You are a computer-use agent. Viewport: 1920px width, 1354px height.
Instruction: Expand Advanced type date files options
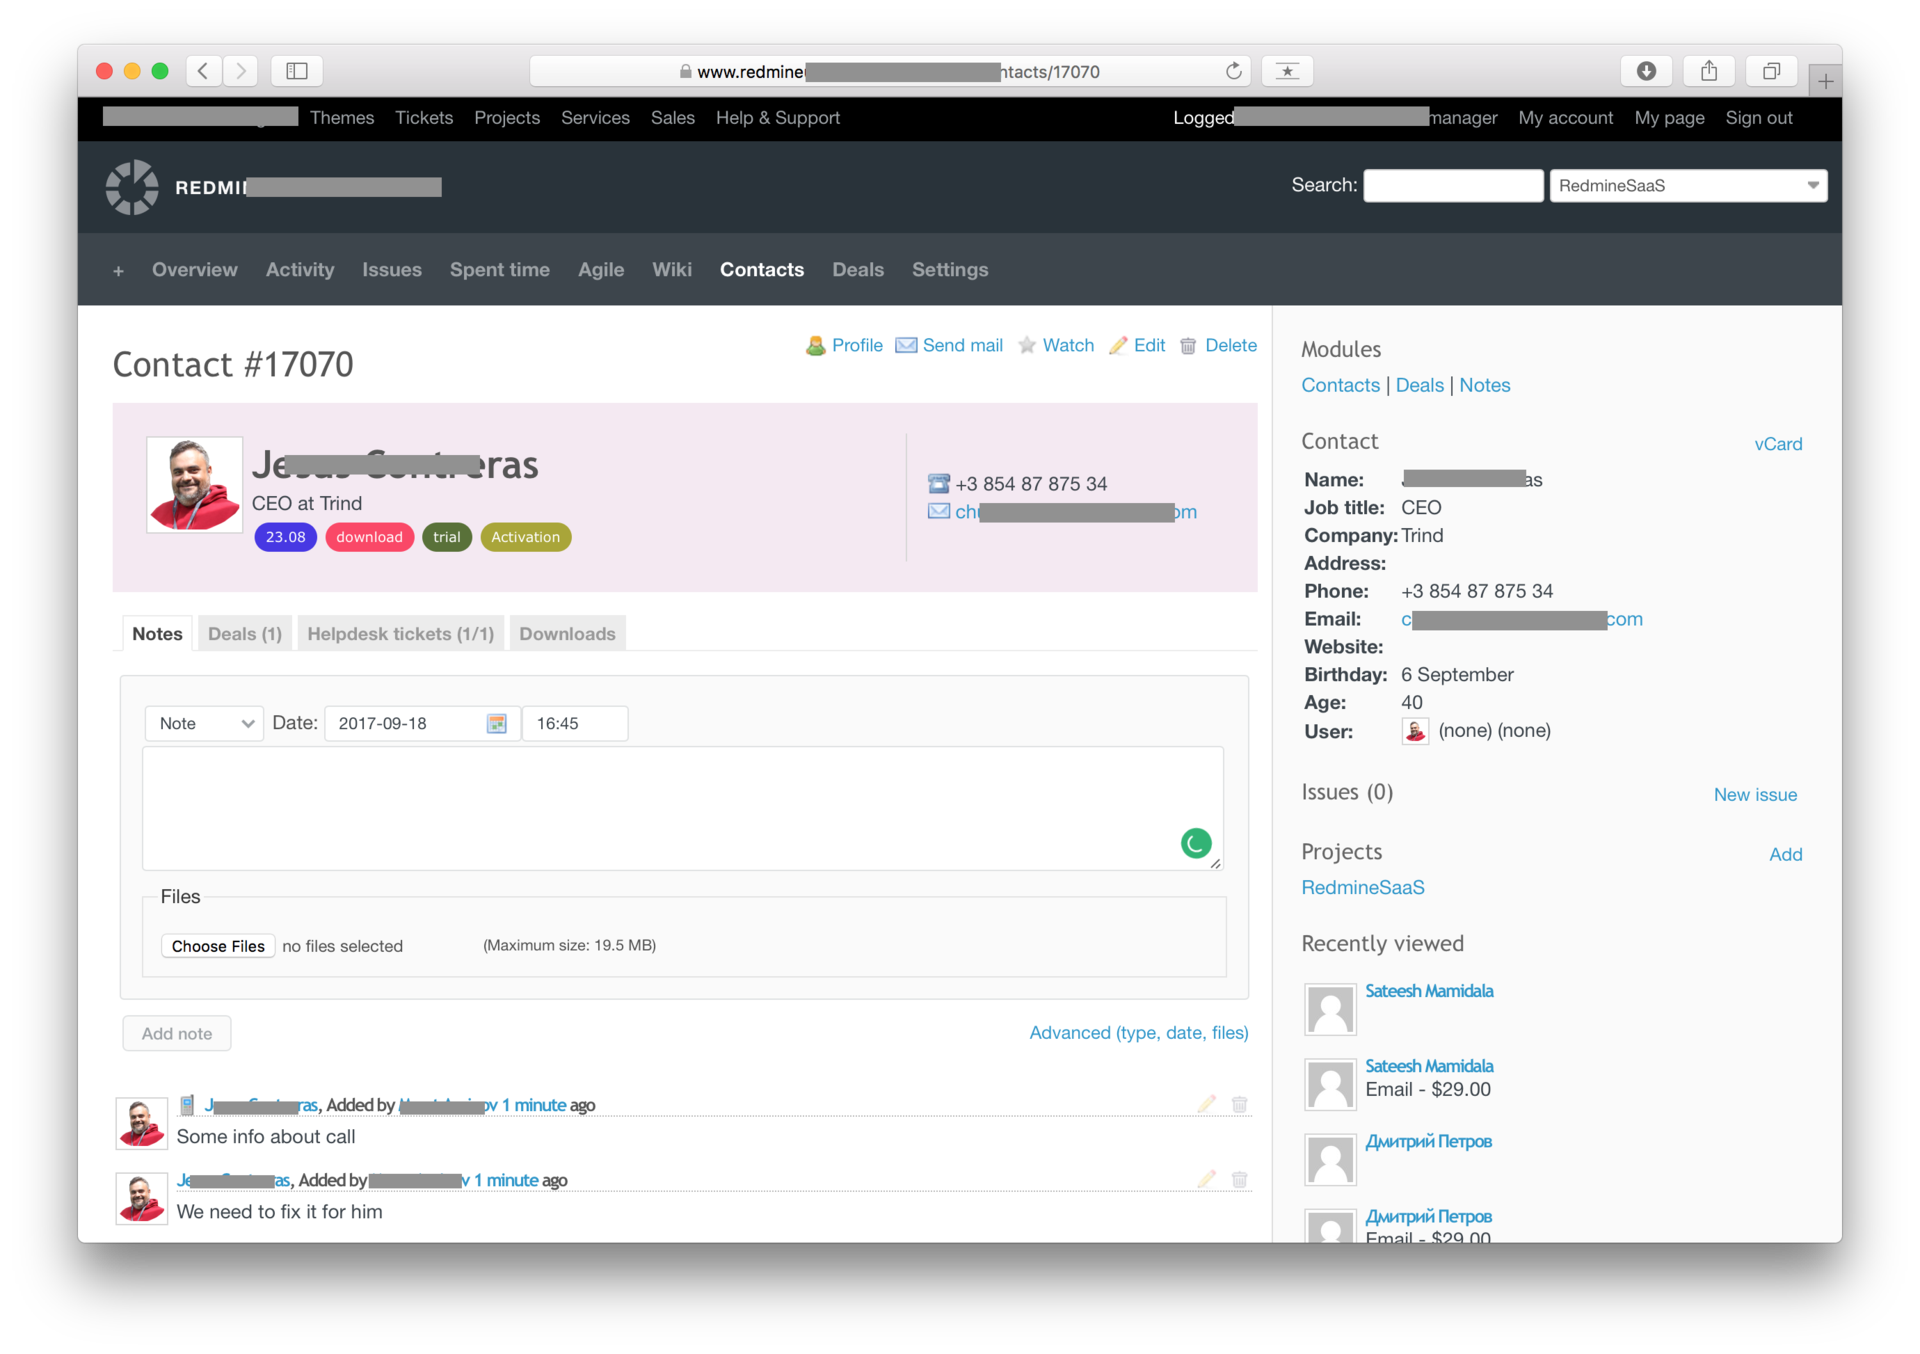1139,1032
